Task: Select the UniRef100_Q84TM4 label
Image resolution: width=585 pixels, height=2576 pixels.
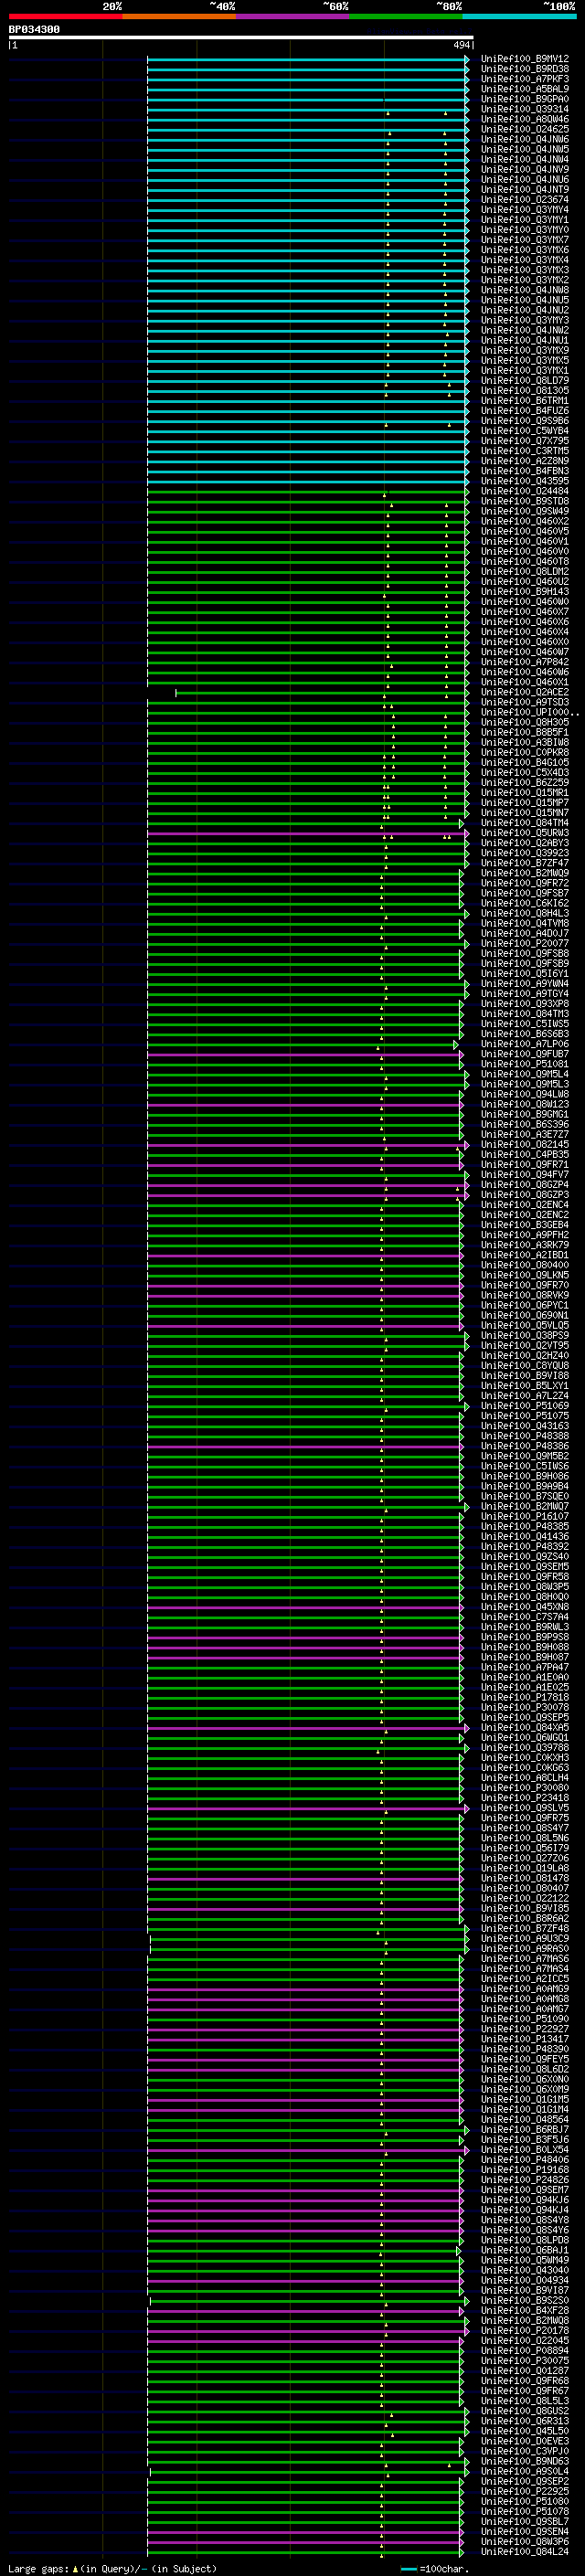Action: click(x=525, y=823)
